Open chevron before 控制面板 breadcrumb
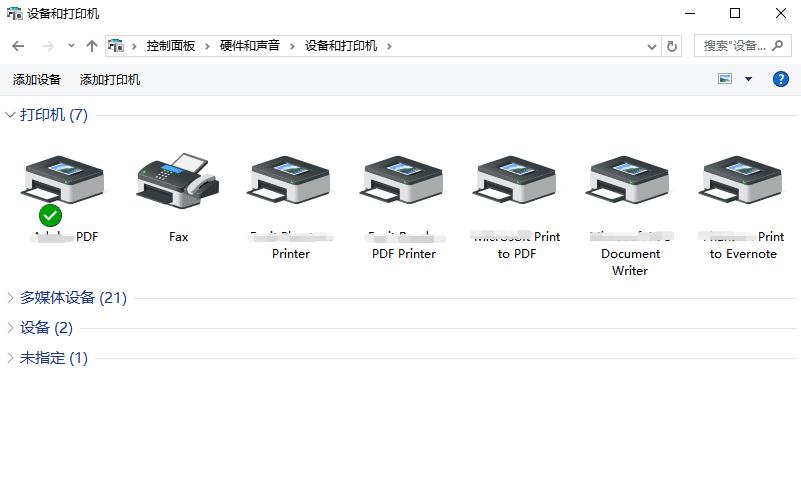The height and width of the screenshot is (495, 801). [134, 46]
